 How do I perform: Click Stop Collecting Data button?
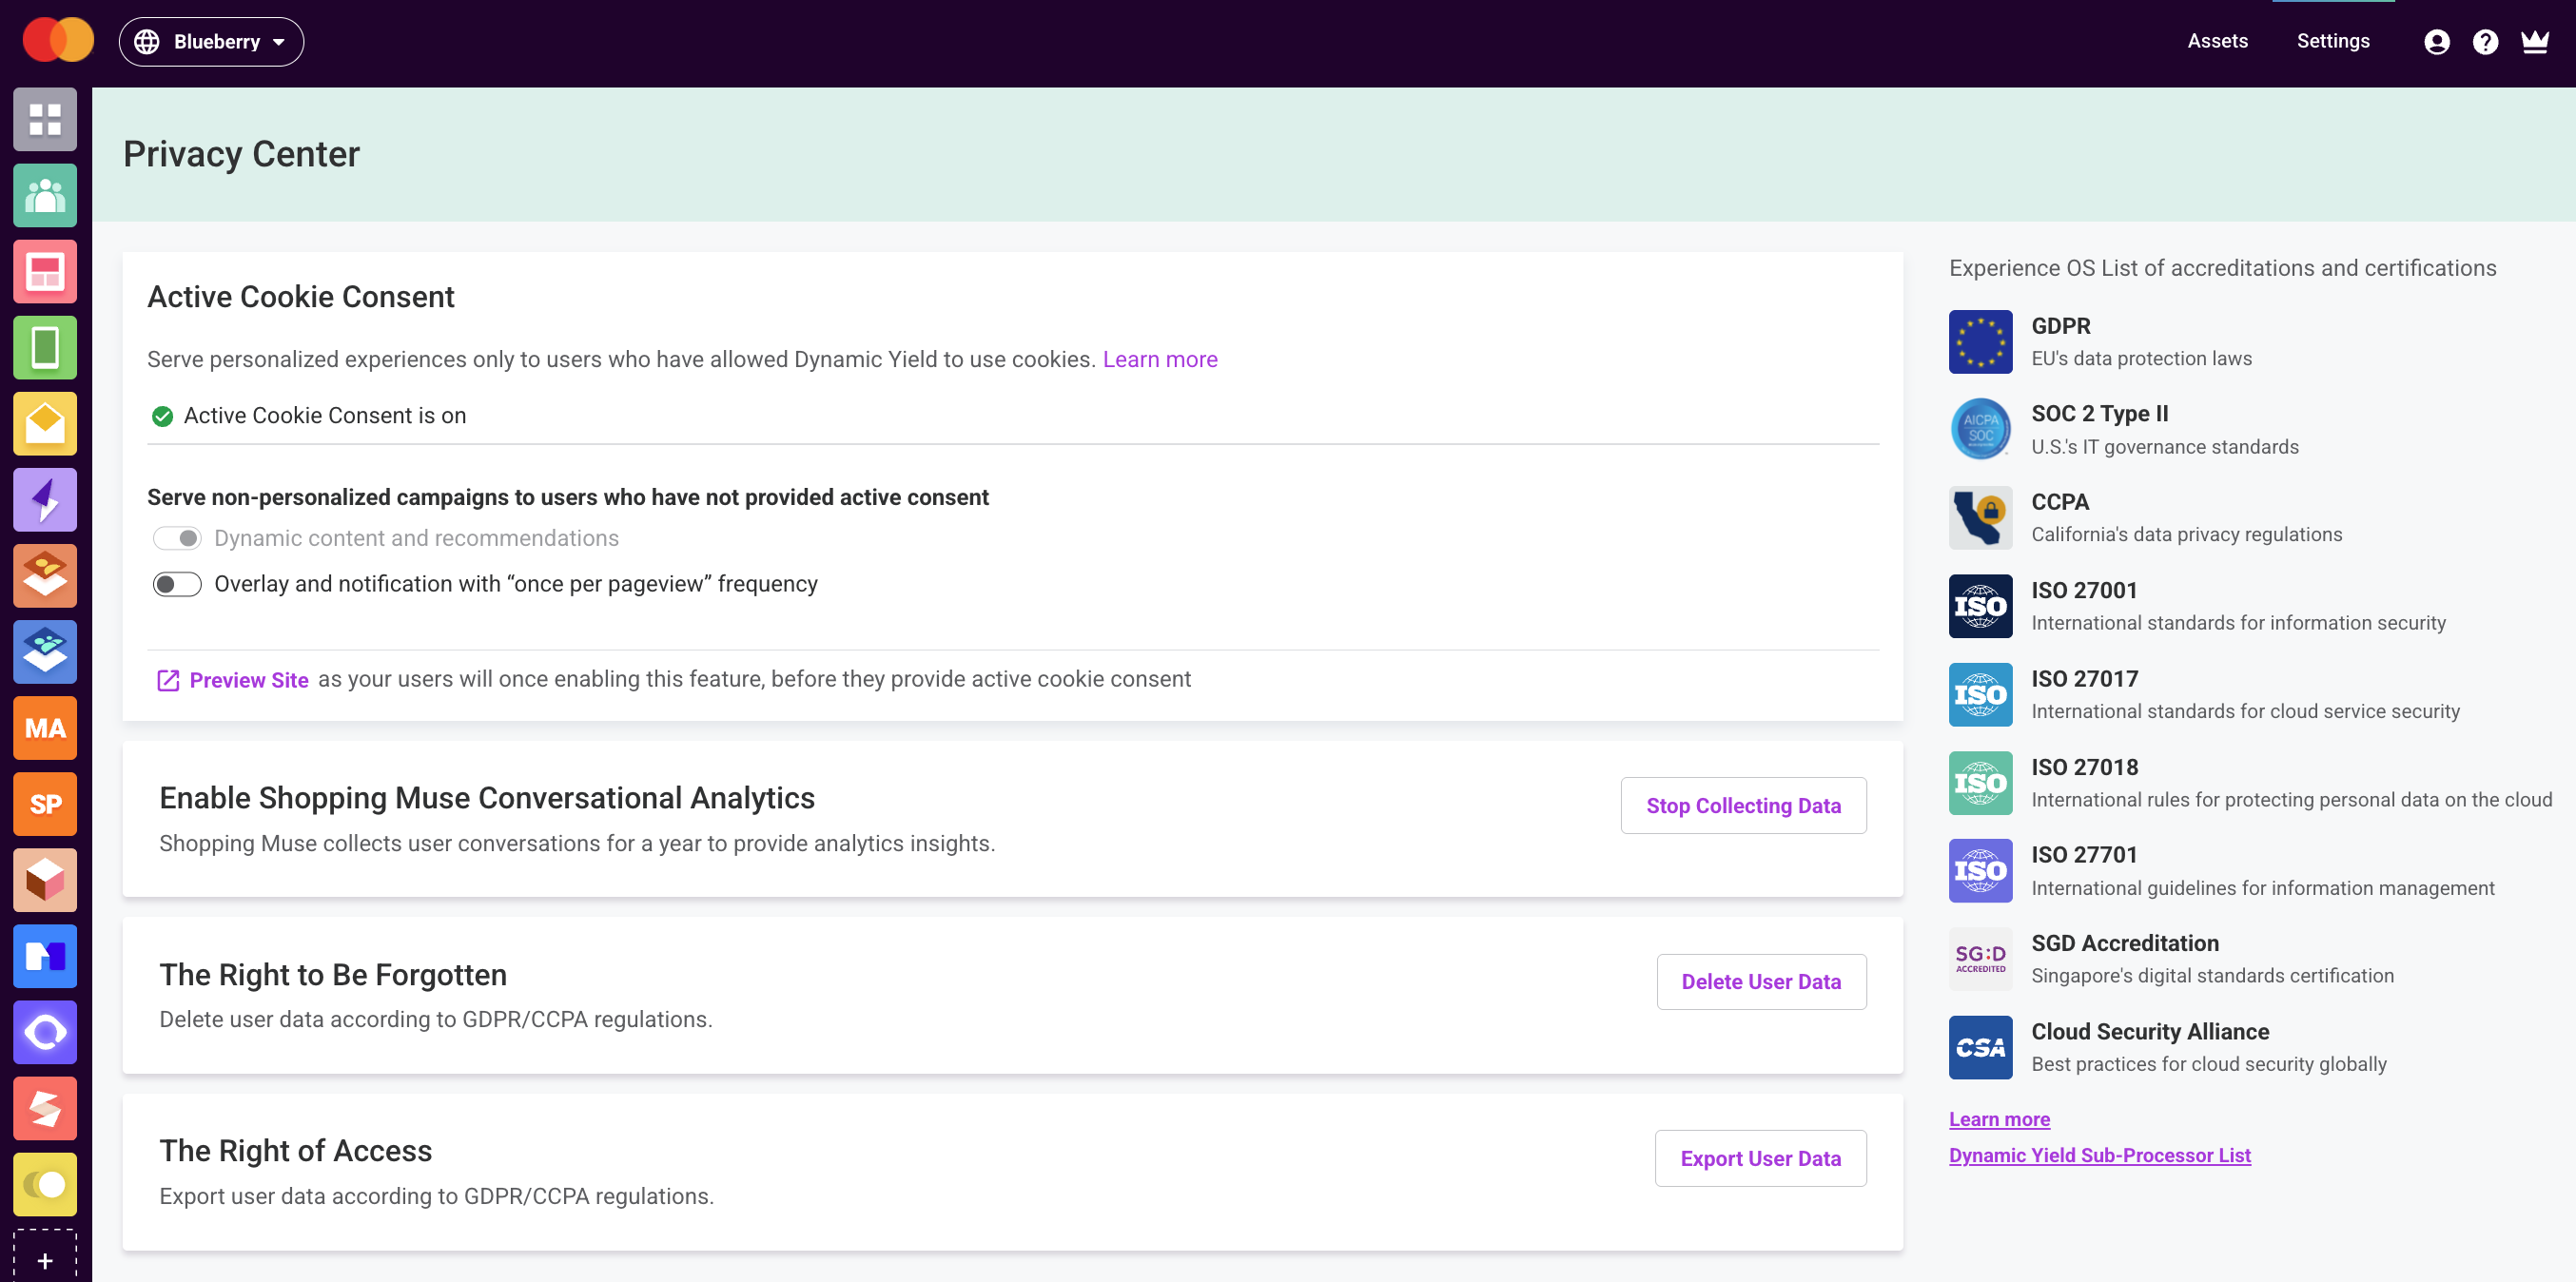(1743, 806)
